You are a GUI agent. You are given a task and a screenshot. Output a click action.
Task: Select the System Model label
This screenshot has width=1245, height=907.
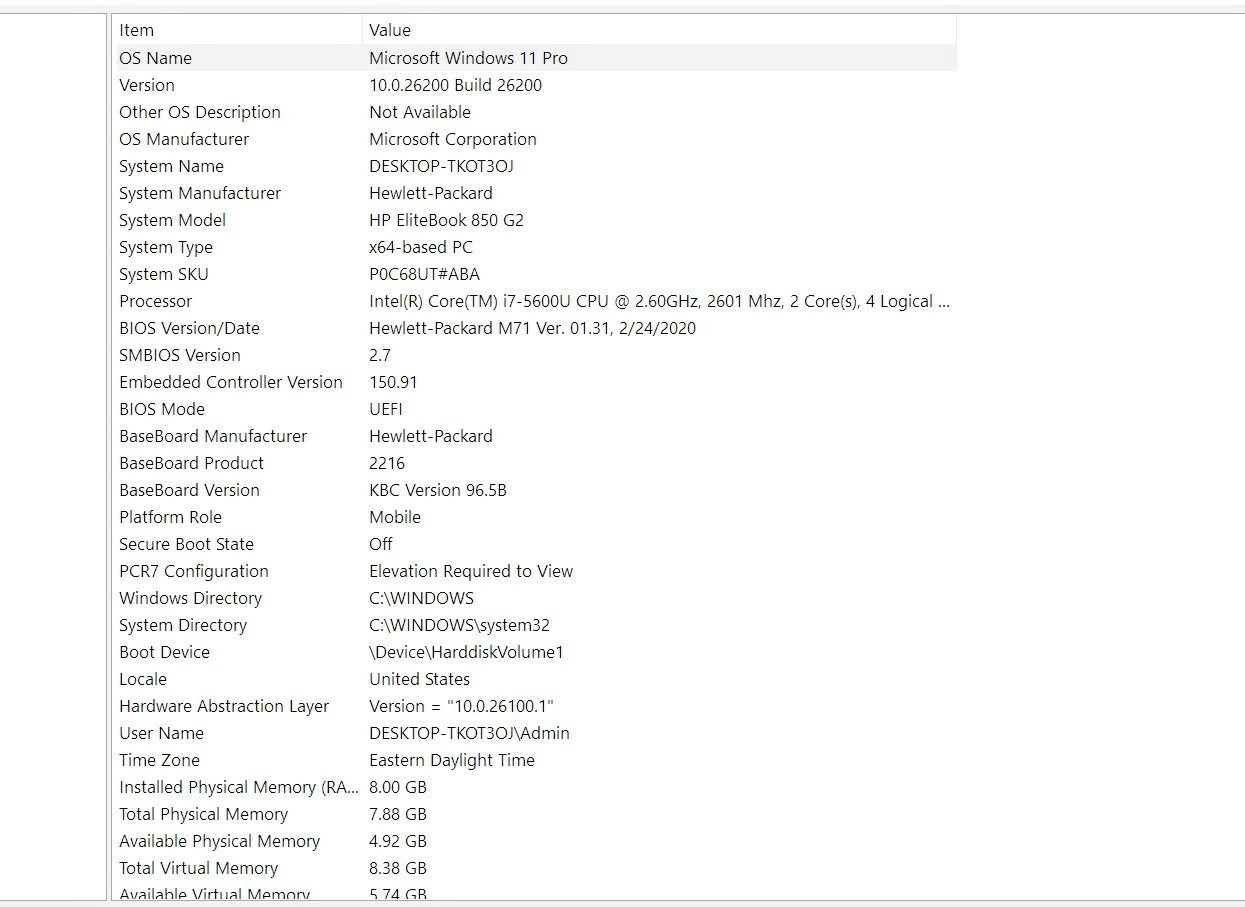coord(172,220)
